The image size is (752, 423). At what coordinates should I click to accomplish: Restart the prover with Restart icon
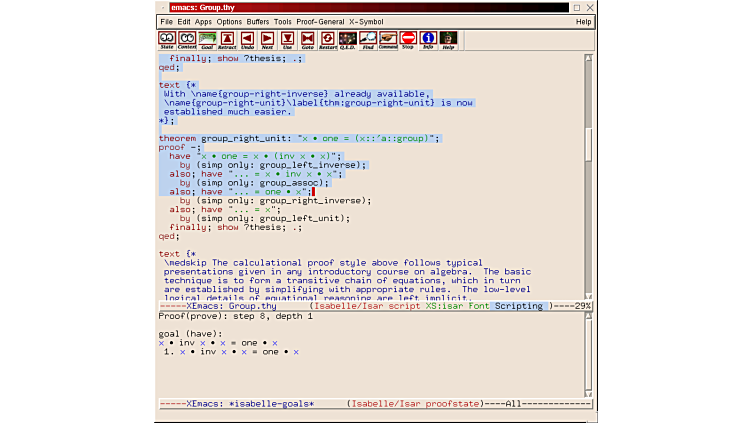[x=327, y=39]
